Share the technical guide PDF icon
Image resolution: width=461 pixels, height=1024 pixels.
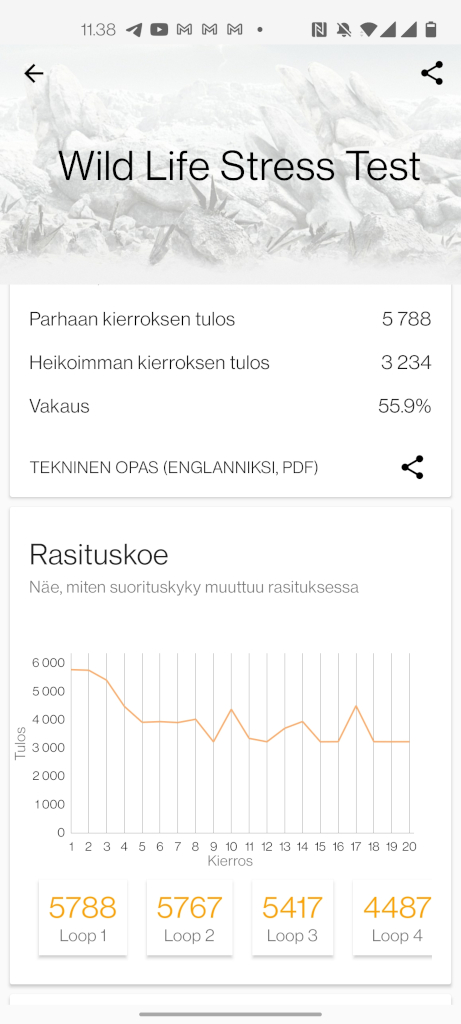(x=412, y=468)
